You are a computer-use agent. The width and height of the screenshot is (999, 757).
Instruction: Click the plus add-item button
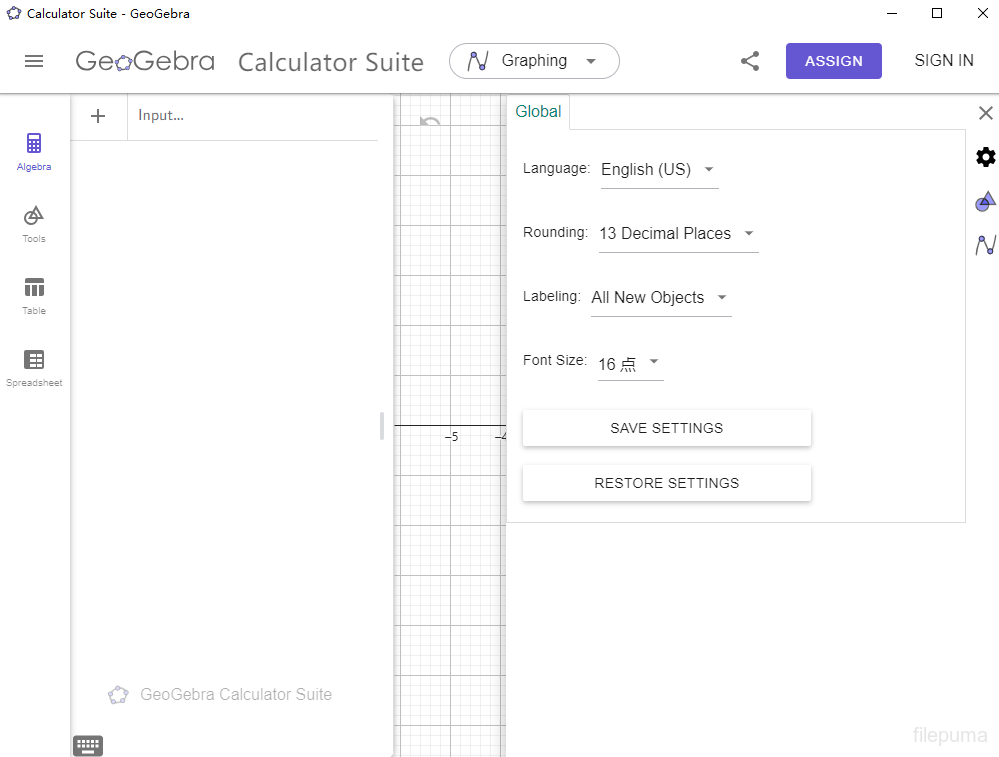click(x=98, y=116)
